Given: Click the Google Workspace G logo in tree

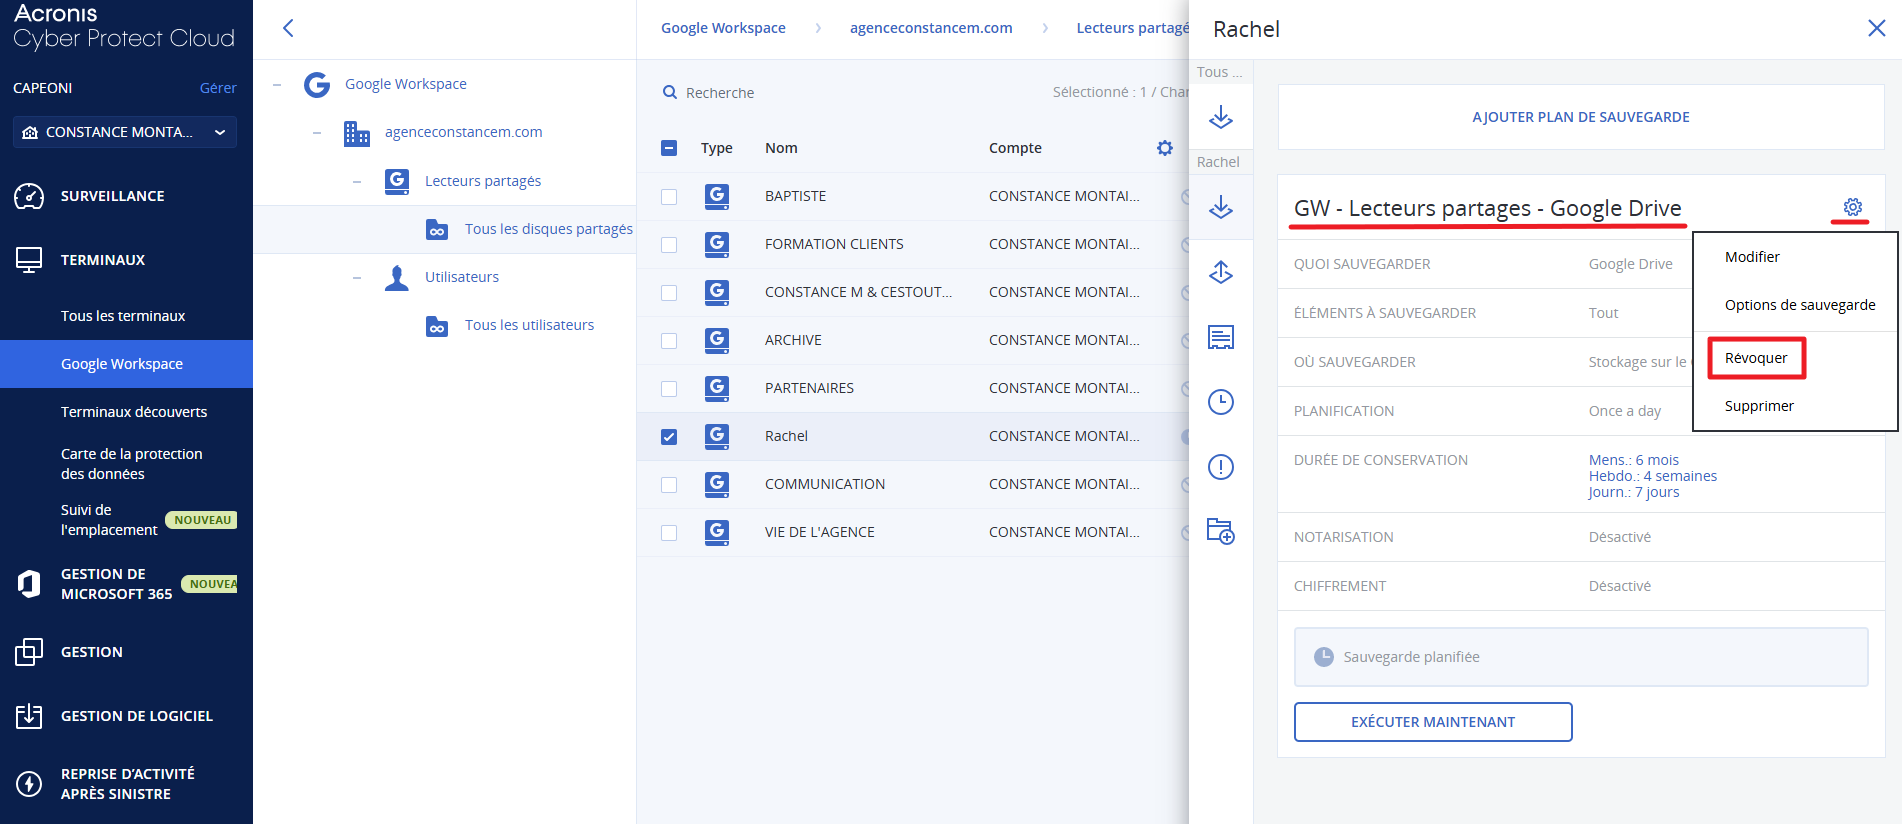Looking at the screenshot, I should (x=317, y=84).
